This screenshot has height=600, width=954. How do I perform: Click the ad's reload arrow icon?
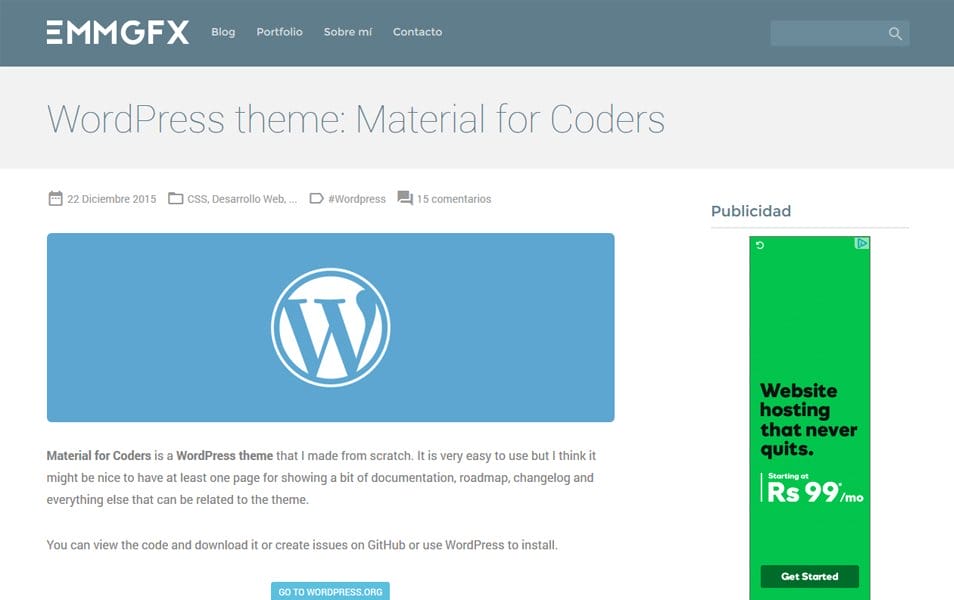[x=760, y=245]
